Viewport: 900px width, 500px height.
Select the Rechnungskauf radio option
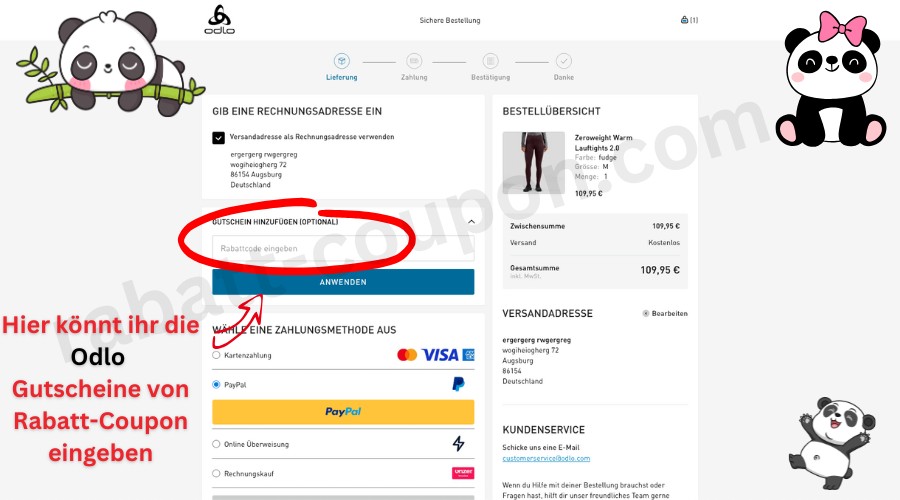click(x=216, y=474)
